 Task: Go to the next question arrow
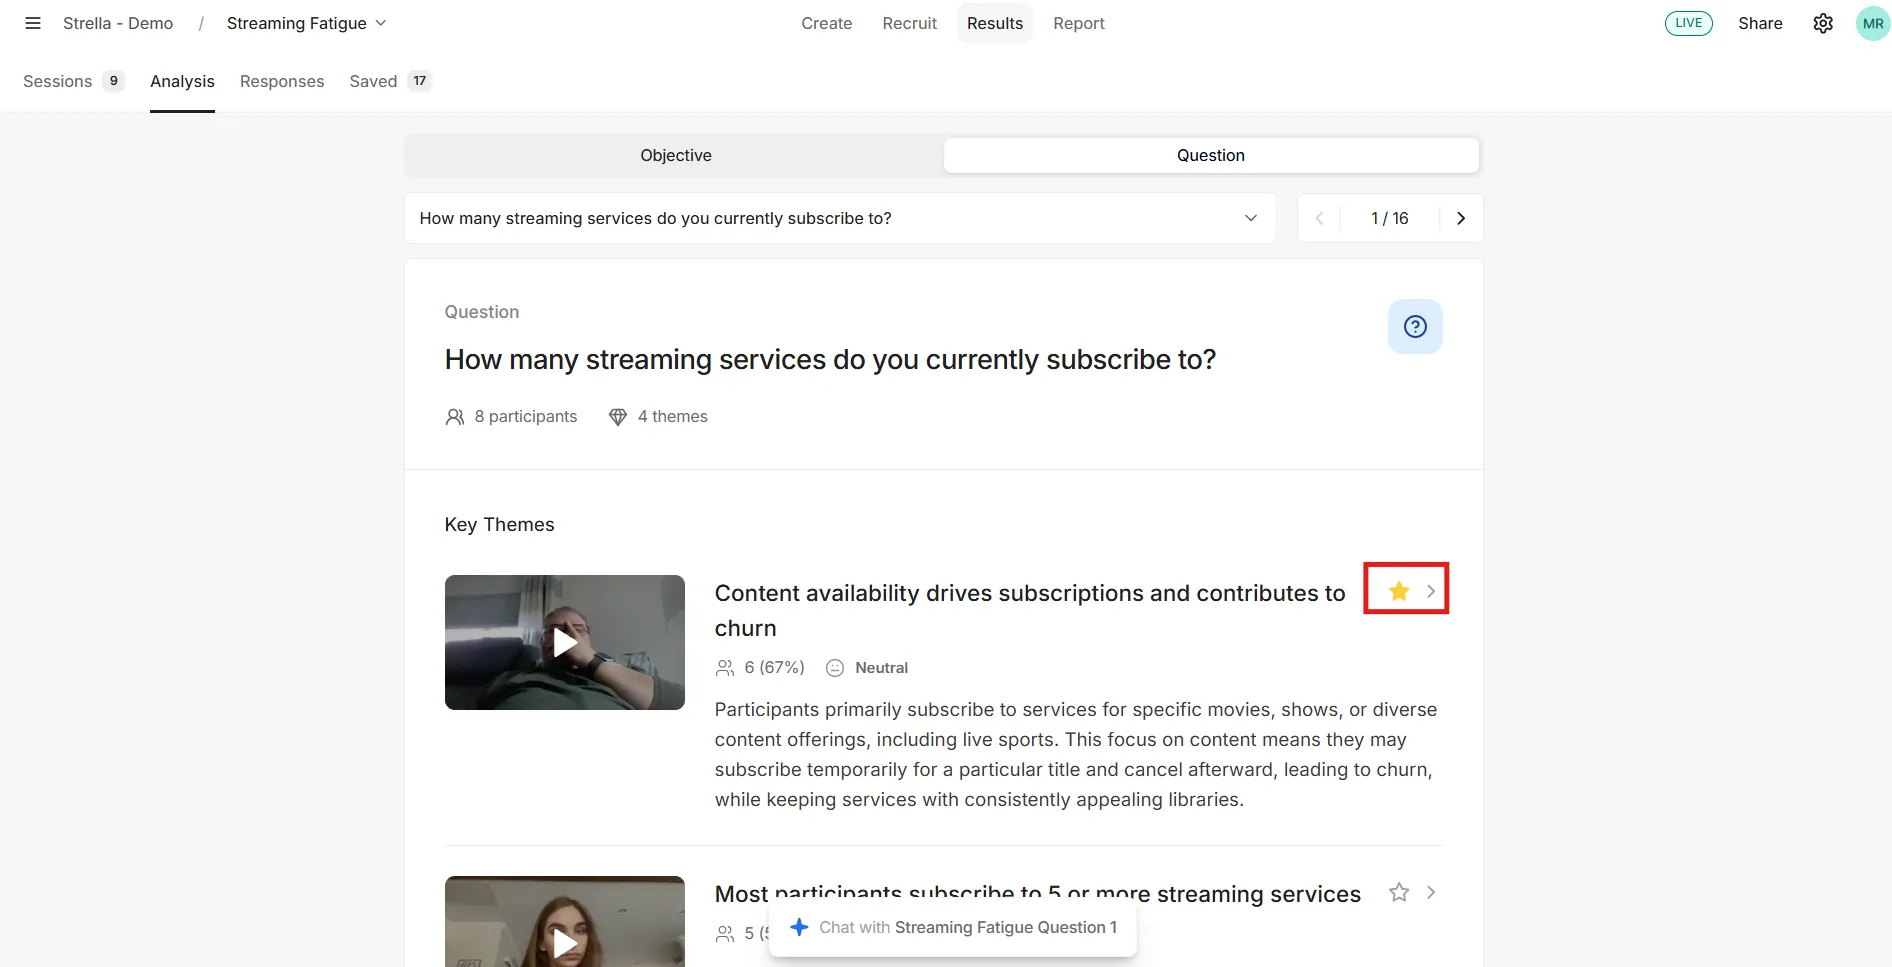click(x=1461, y=218)
